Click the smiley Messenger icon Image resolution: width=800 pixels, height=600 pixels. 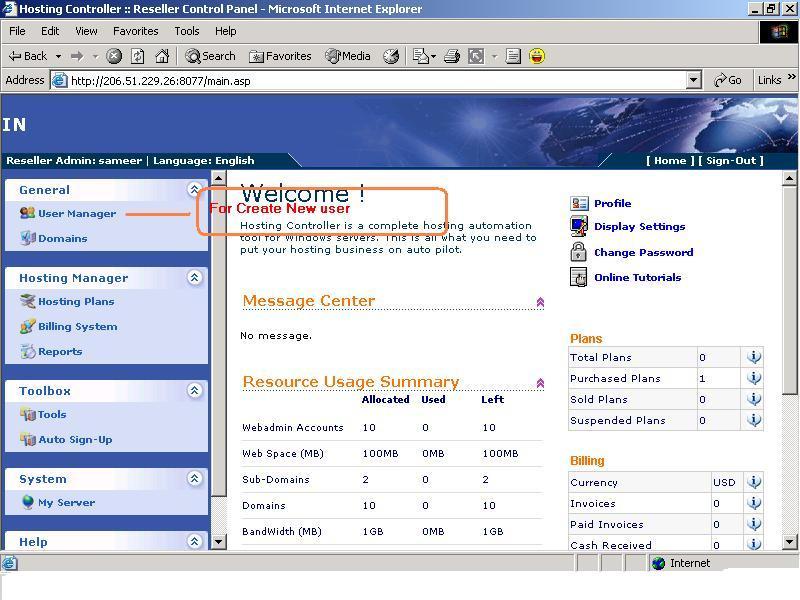(537, 56)
